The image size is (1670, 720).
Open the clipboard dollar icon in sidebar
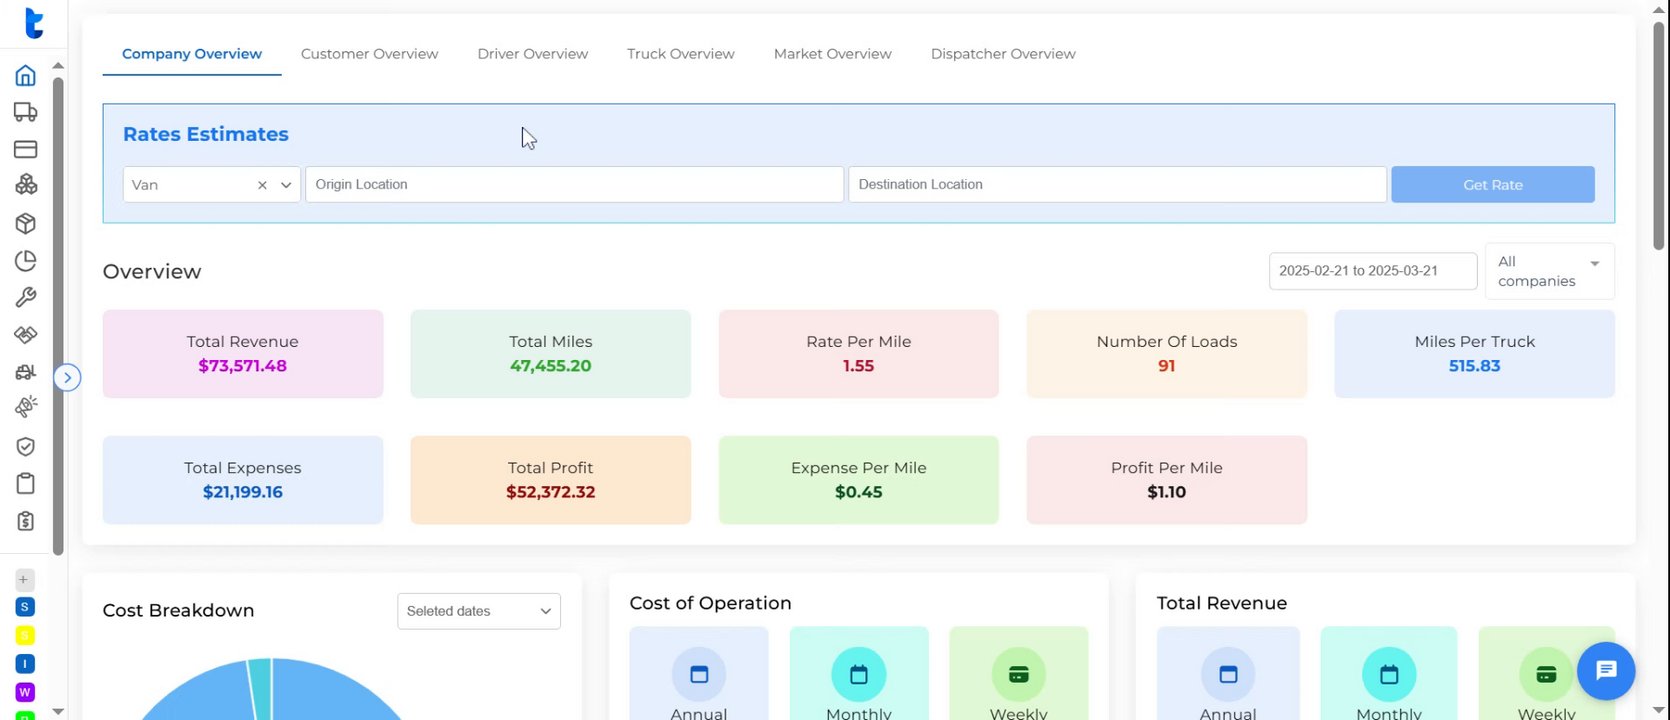point(26,521)
